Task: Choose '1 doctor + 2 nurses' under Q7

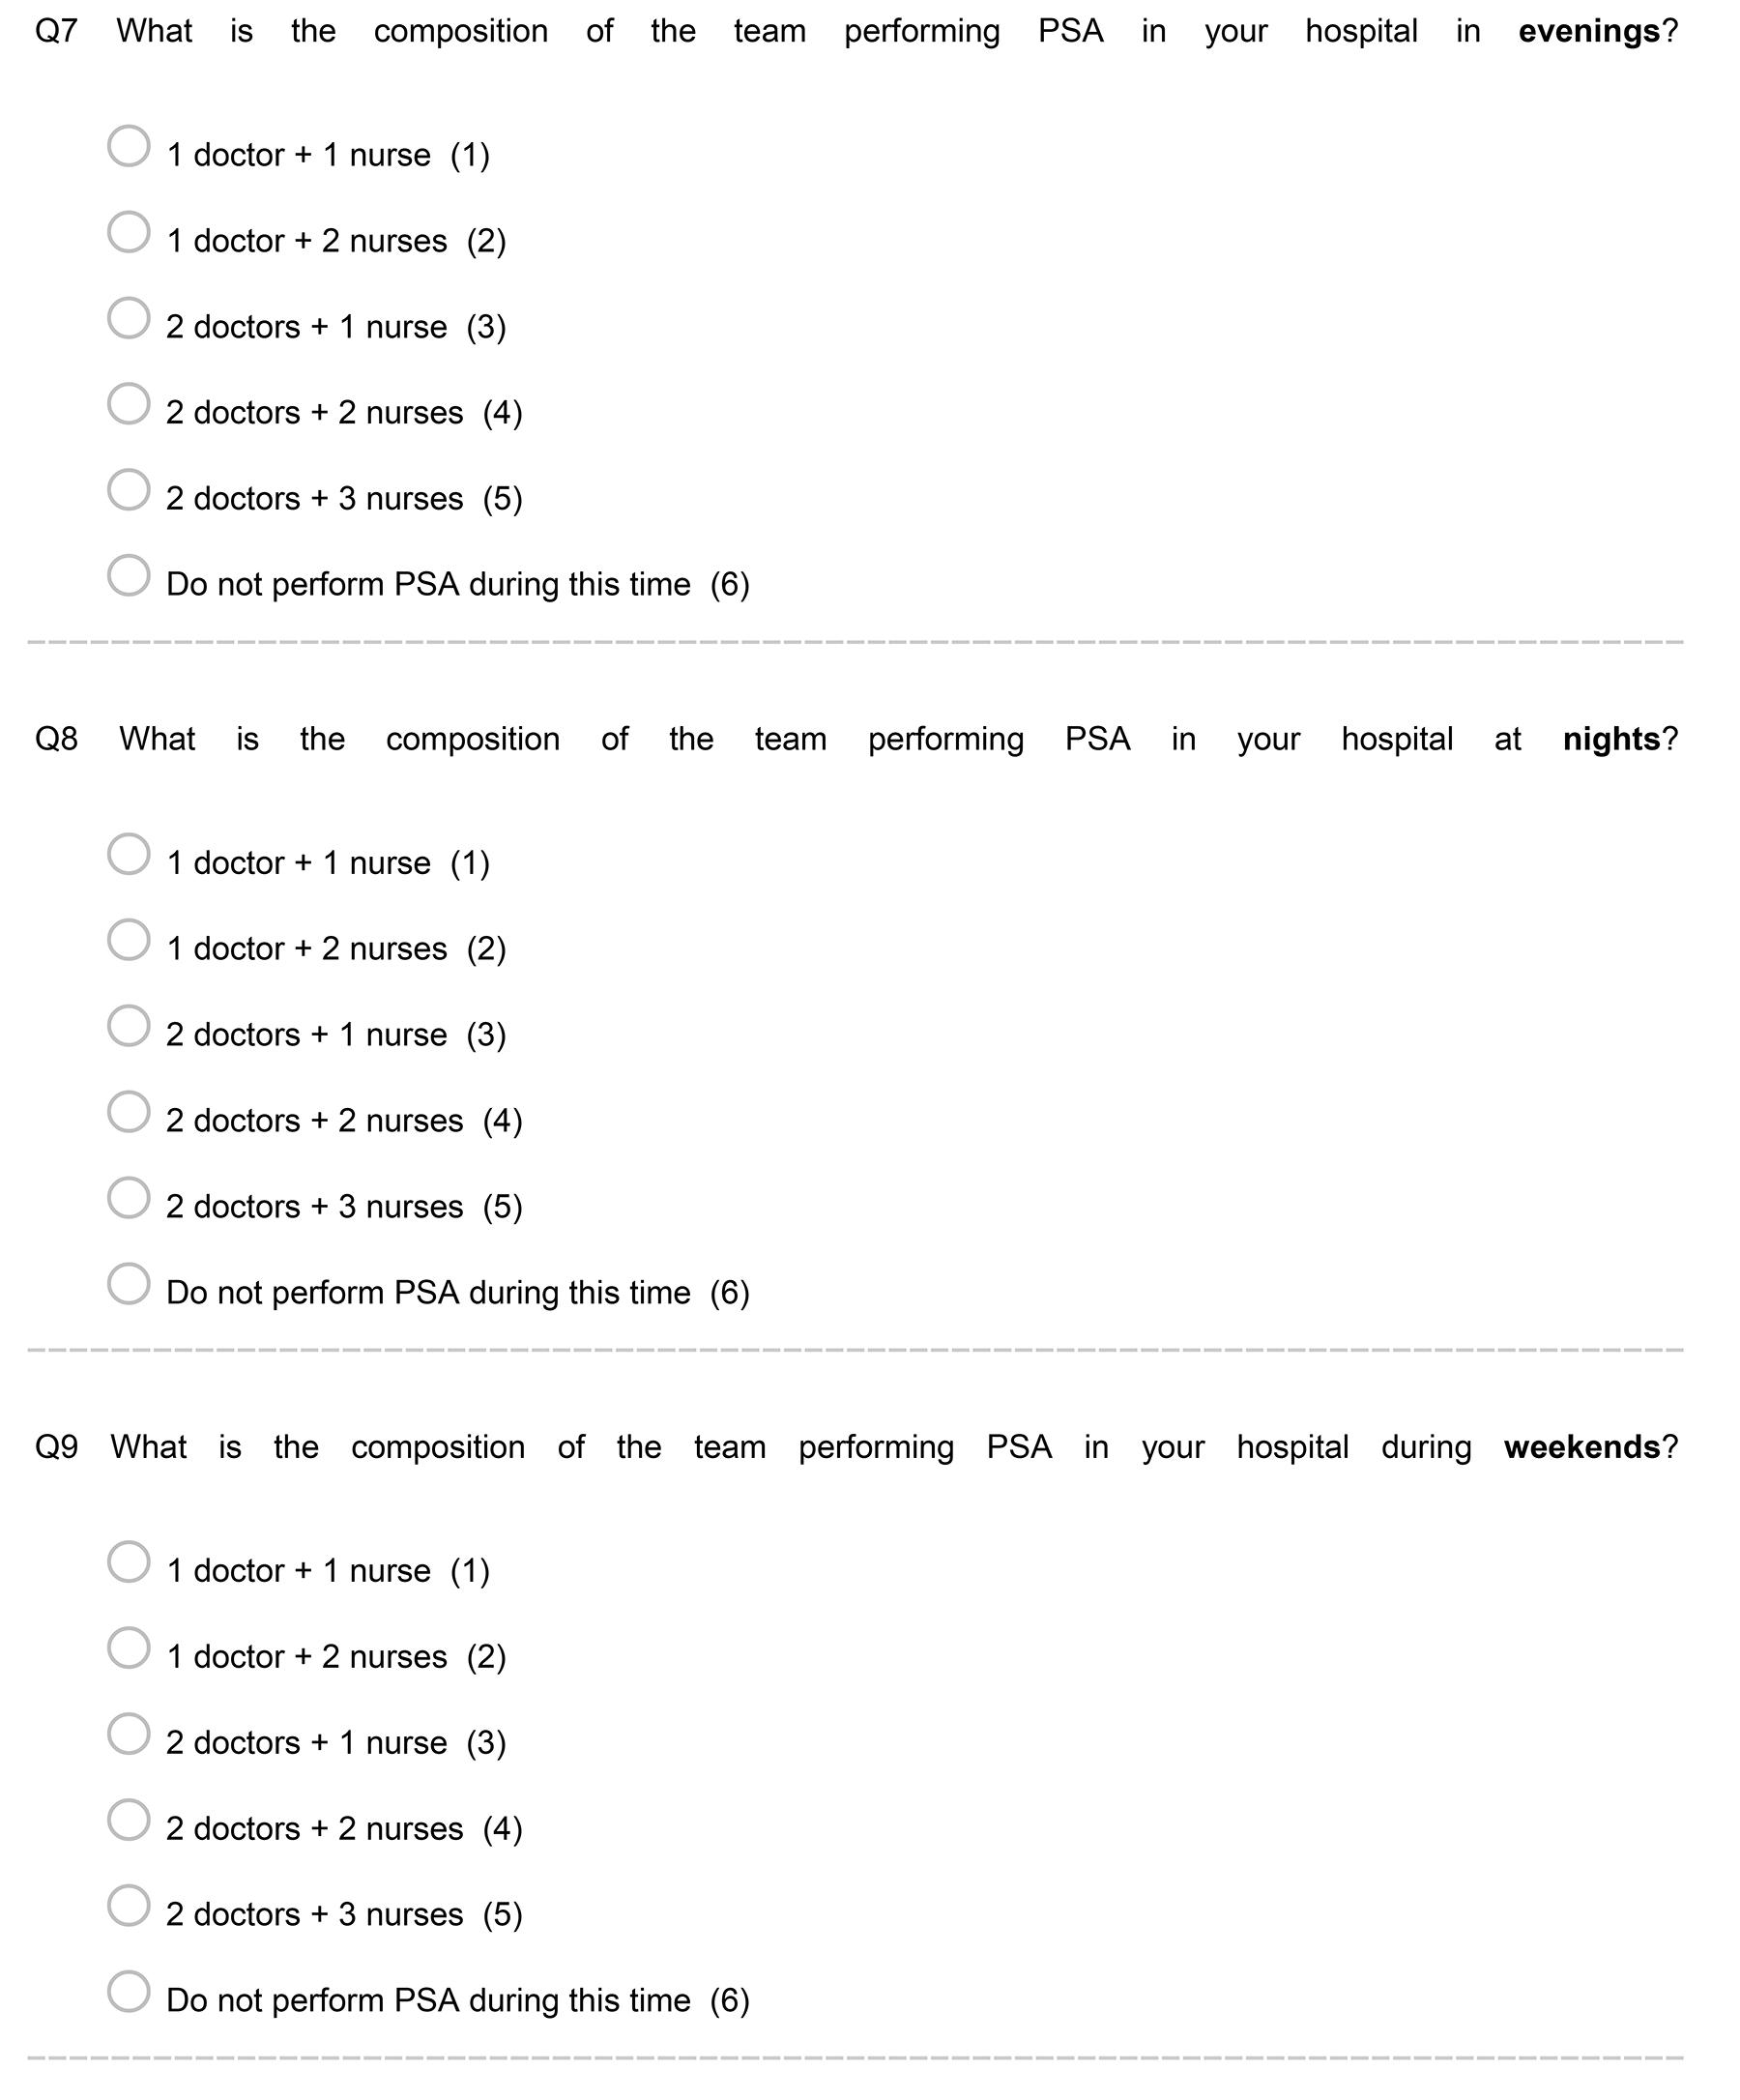Action: tap(129, 232)
